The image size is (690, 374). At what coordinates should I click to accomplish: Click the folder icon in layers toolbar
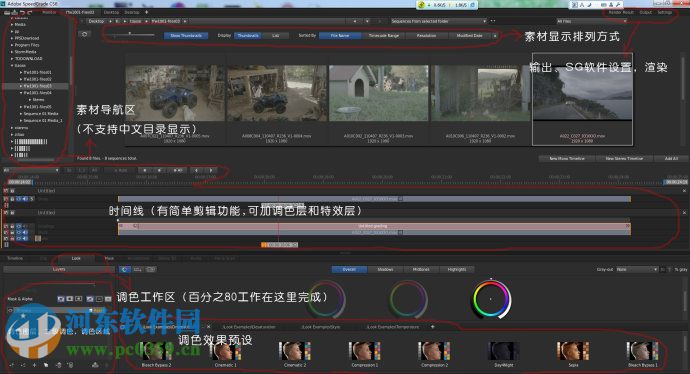tap(46, 365)
